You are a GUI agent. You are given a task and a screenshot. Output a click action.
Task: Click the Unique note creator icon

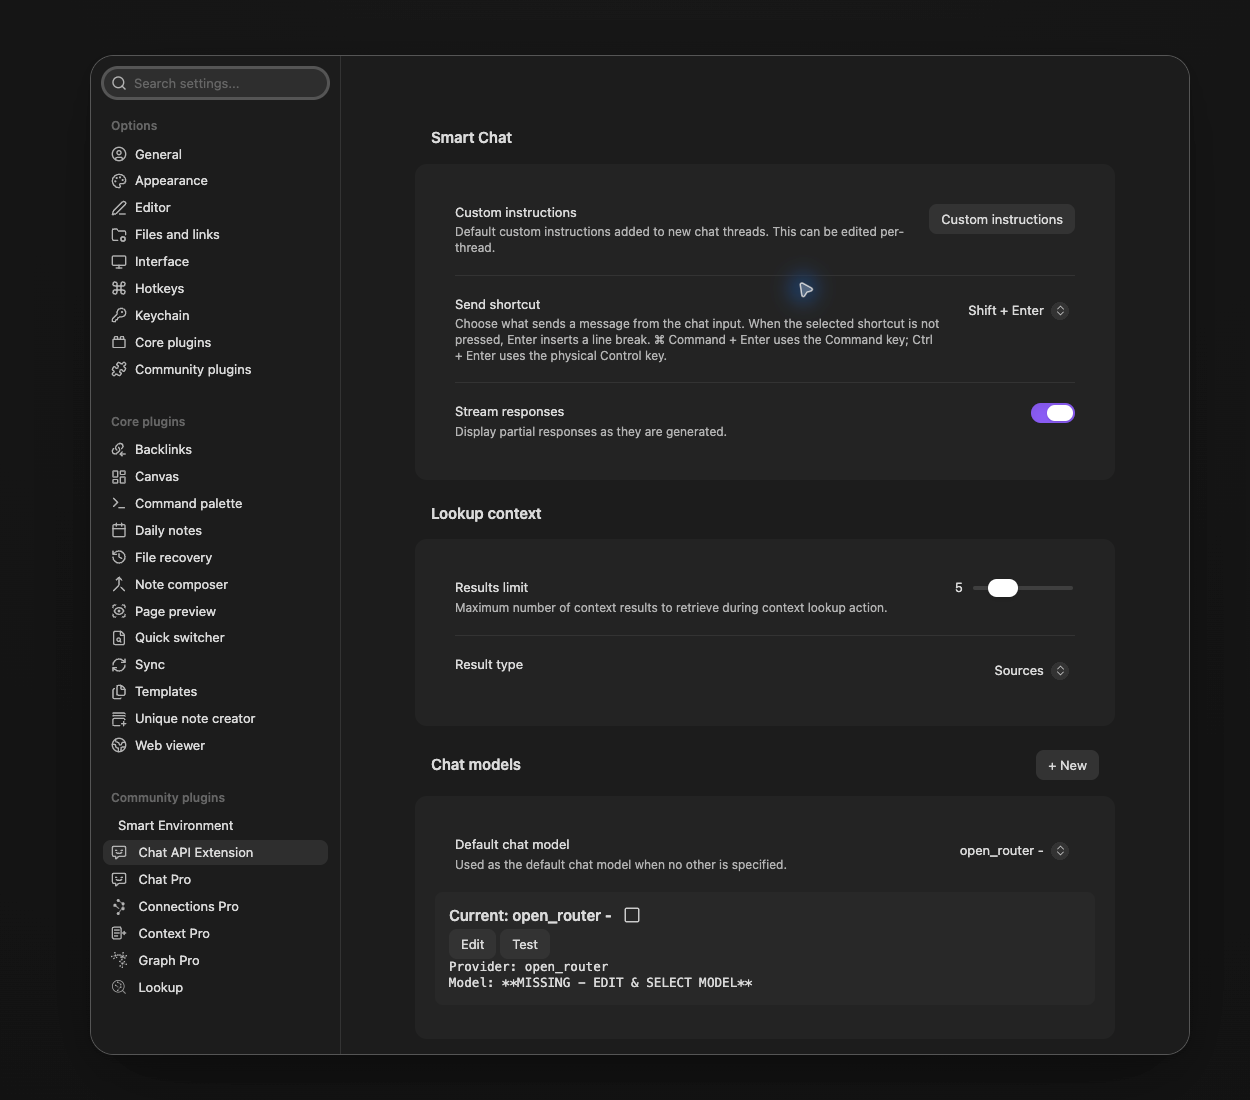click(x=119, y=719)
